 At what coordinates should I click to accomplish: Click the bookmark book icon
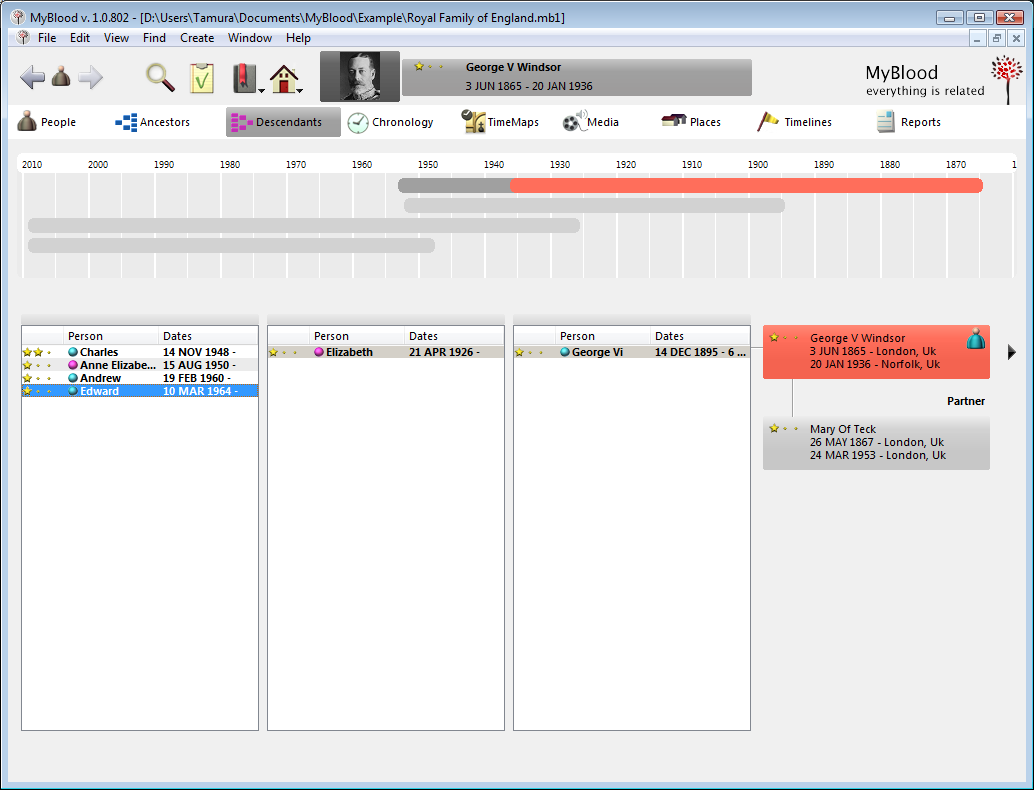(244, 78)
